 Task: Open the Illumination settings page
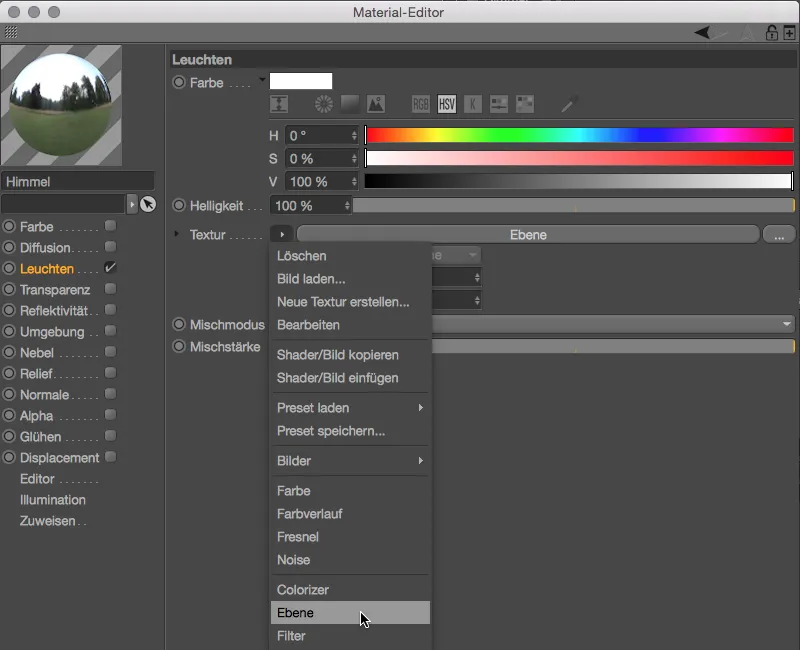point(53,499)
